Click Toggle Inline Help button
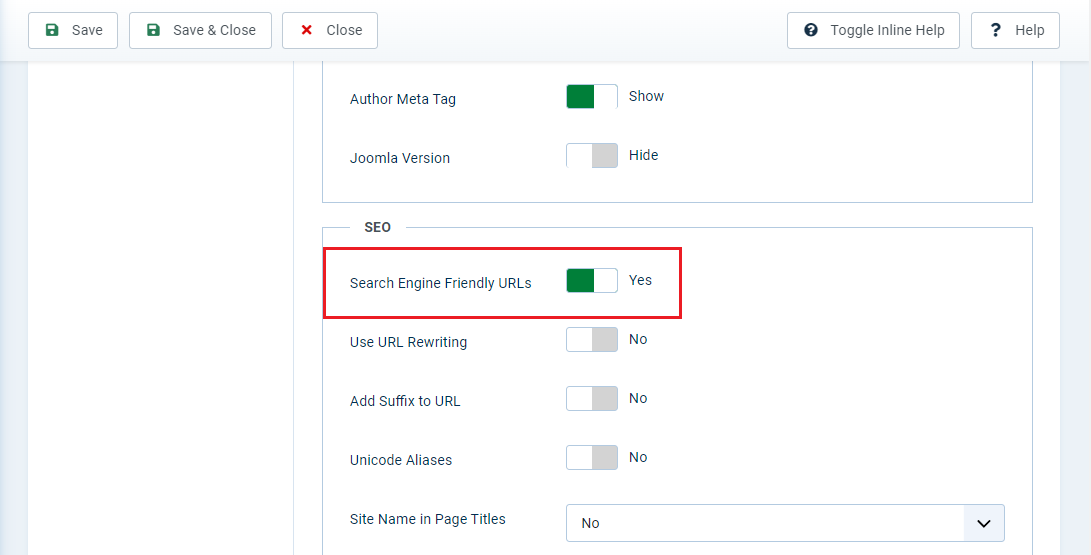This screenshot has width=1091, height=555. pyautogui.click(x=873, y=31)
